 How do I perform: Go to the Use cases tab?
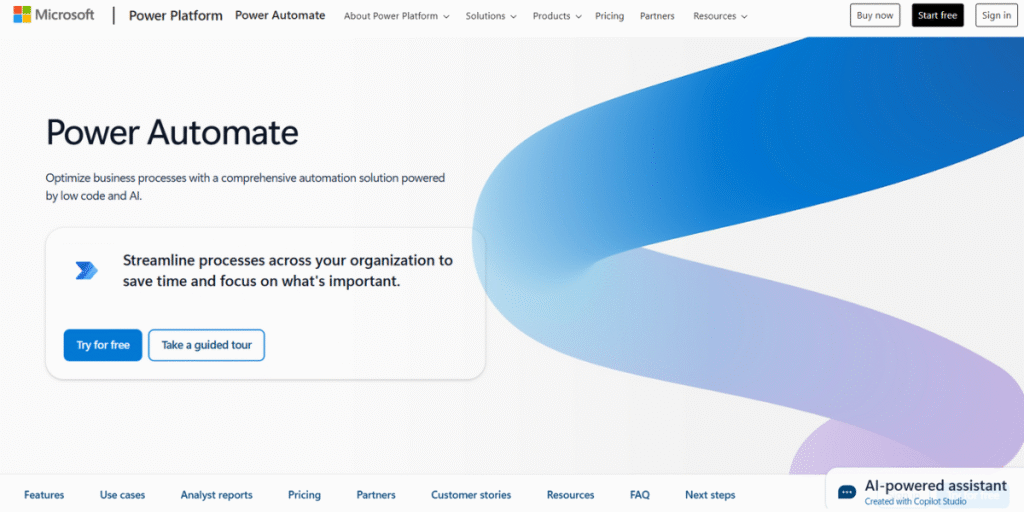[x=123, y=495]
